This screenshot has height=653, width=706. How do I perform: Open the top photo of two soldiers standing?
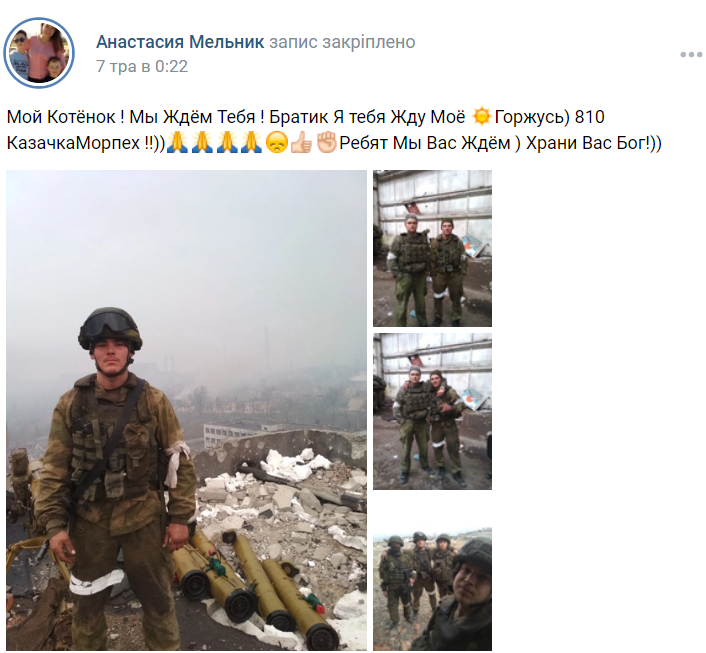(432, 248)
